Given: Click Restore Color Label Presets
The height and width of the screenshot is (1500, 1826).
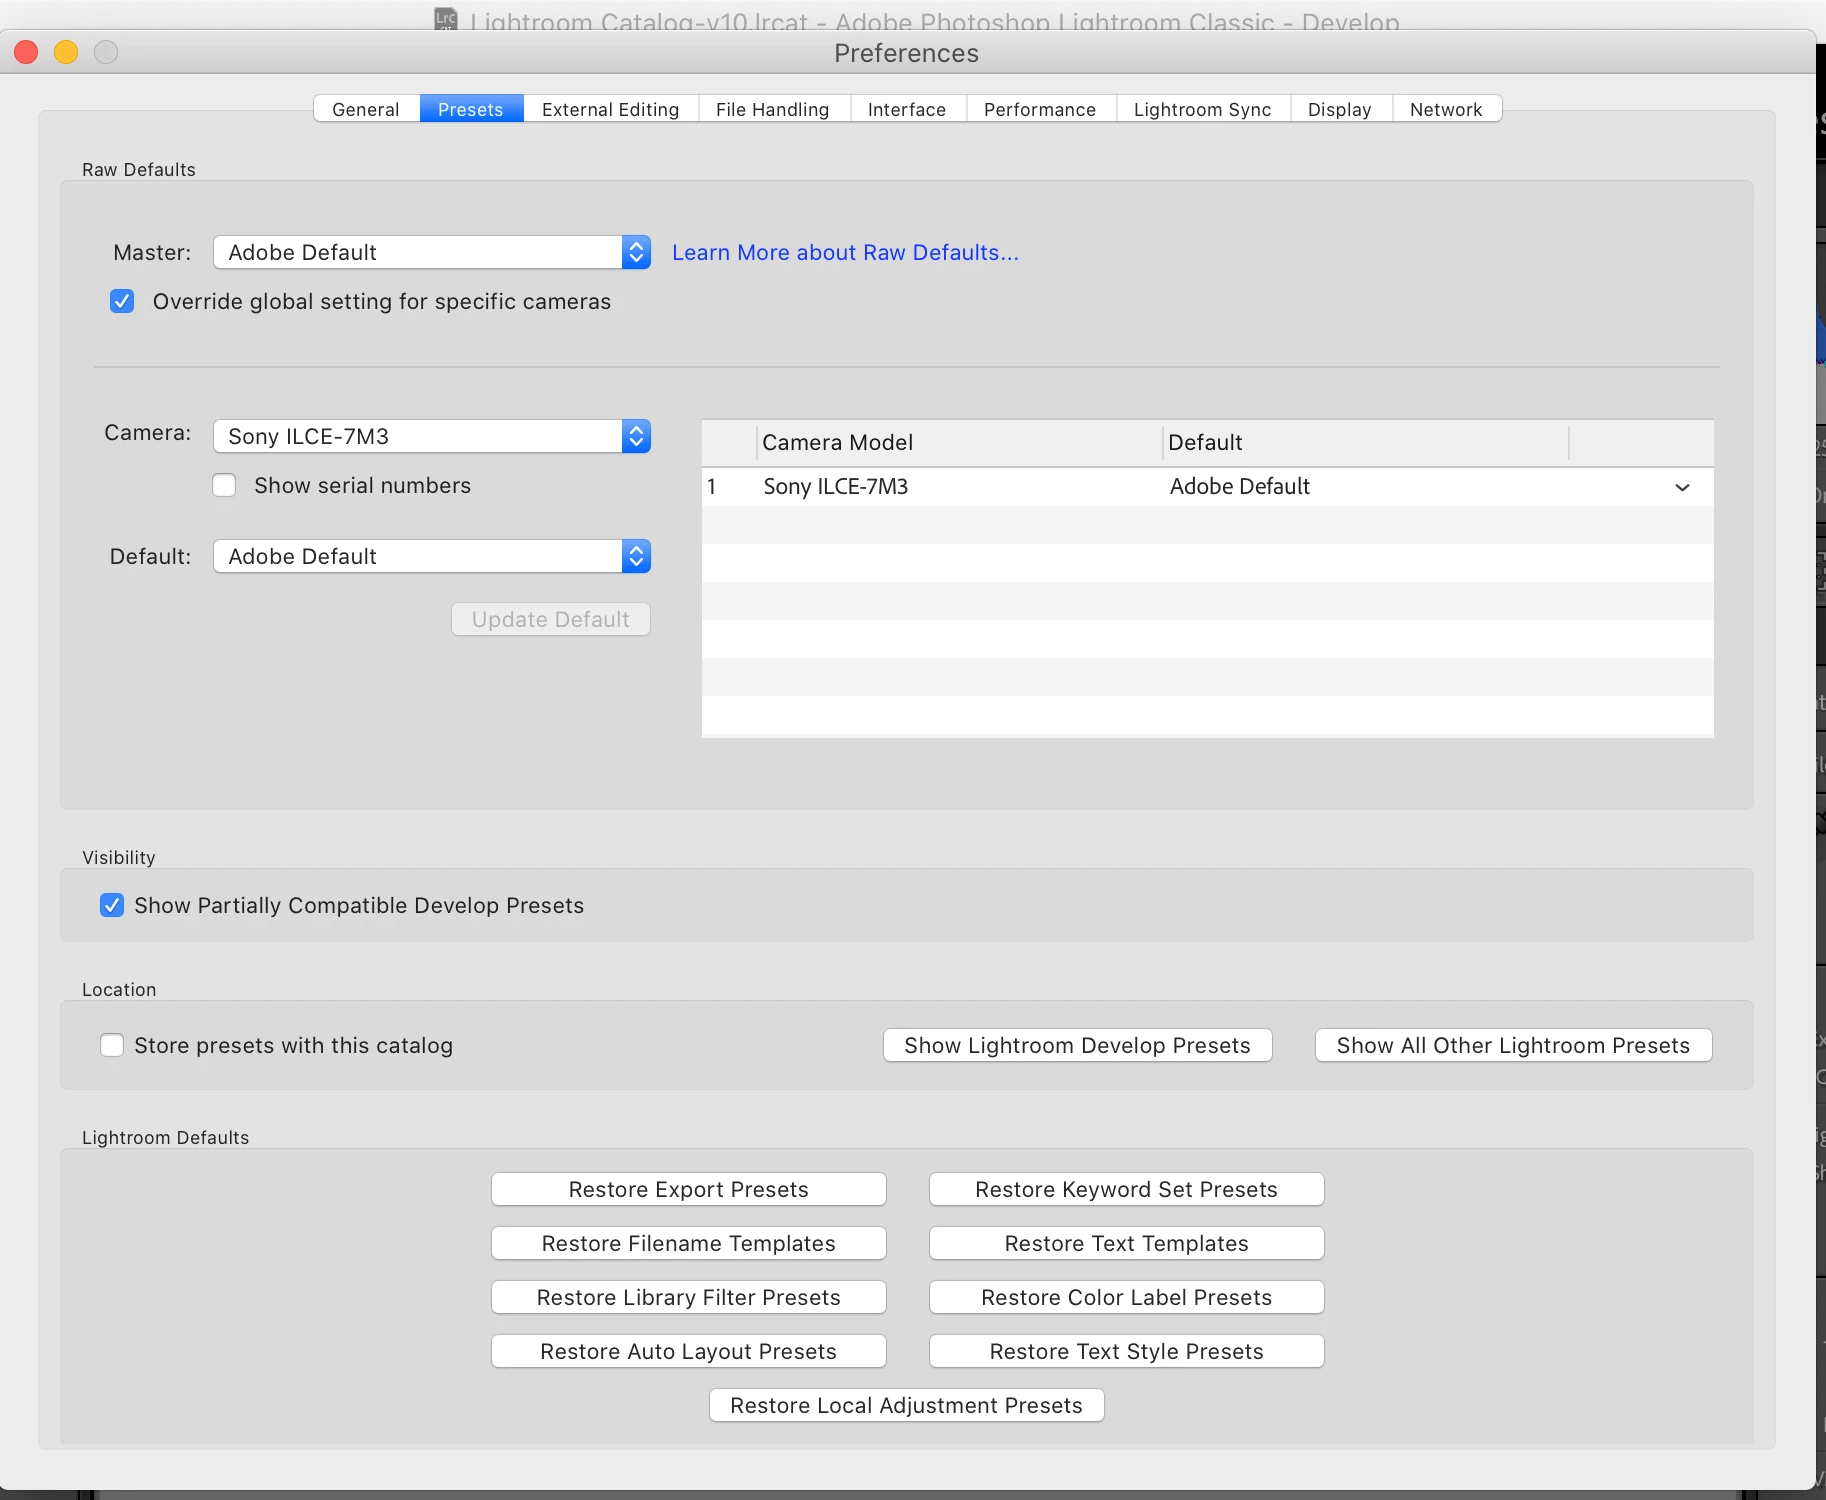Looking at the screenshot, I should tap(1127, 1297).
